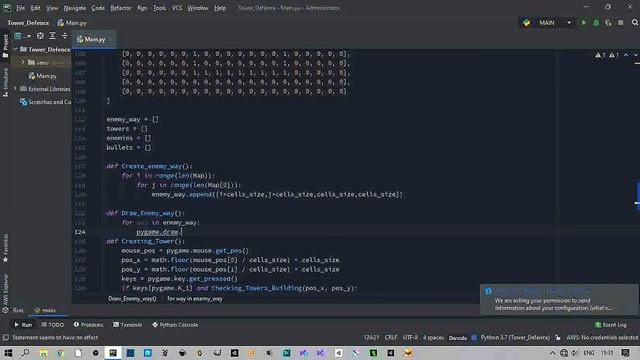The height and width of the screenshot is (360, 640).
Task: Expand External Libraries node
Action: [16, 89]
